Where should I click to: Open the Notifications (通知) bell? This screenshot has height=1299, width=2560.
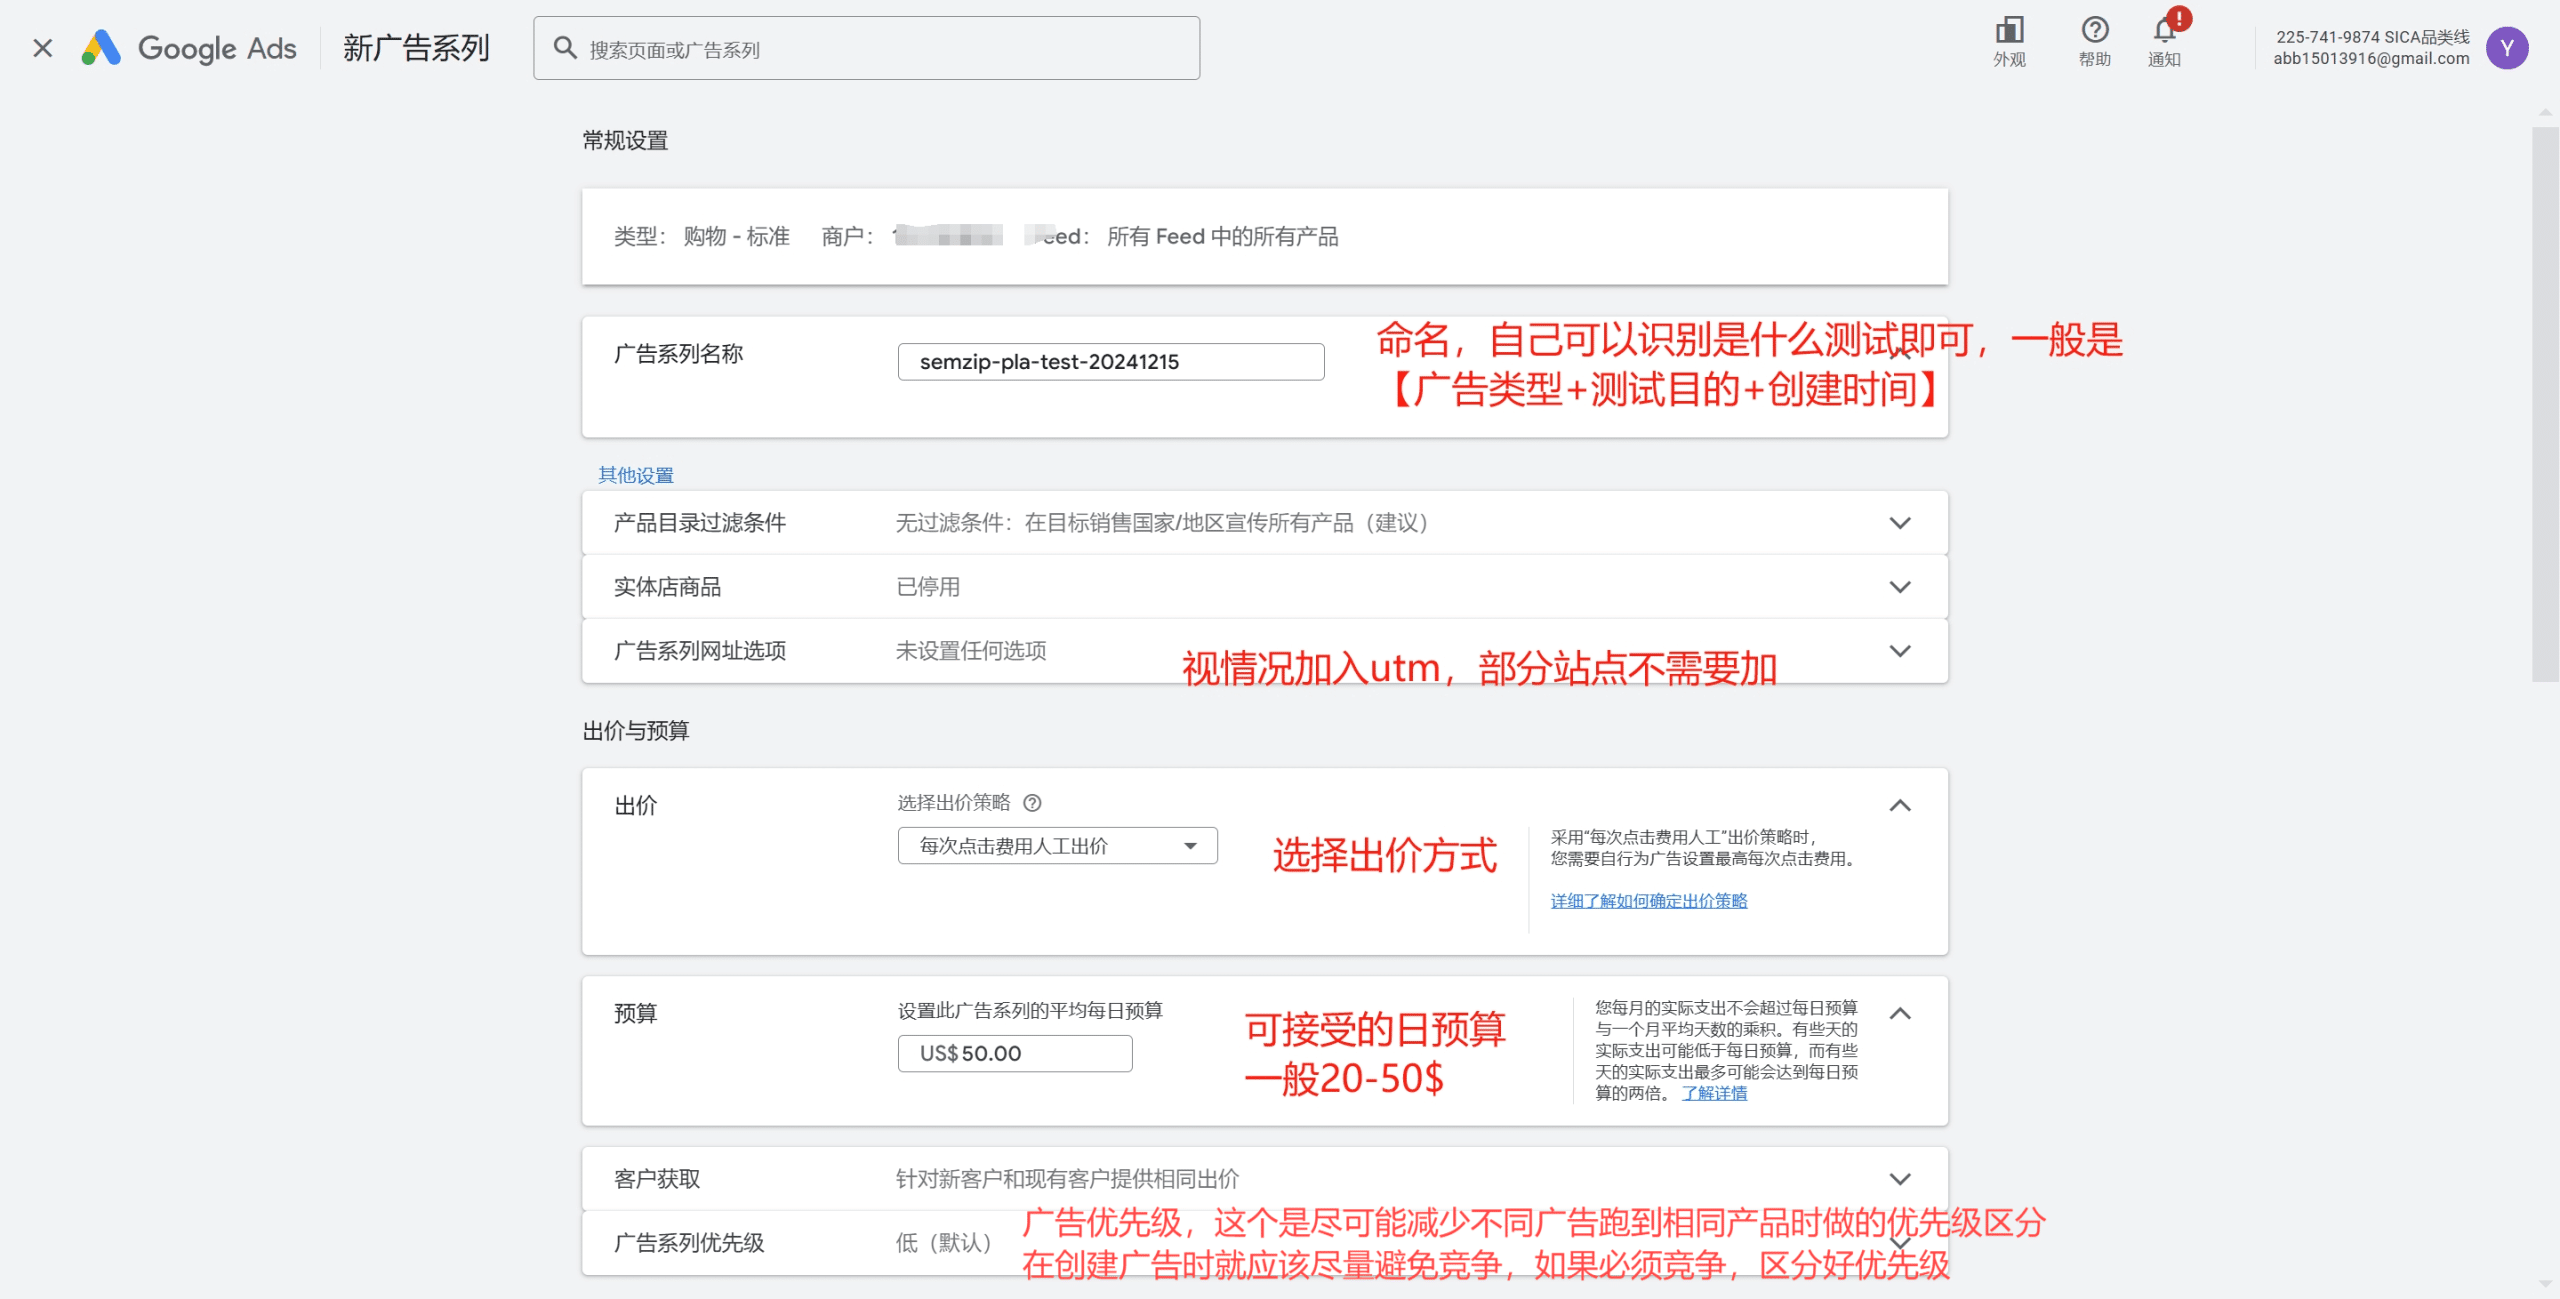click(x=2165, y=42)
